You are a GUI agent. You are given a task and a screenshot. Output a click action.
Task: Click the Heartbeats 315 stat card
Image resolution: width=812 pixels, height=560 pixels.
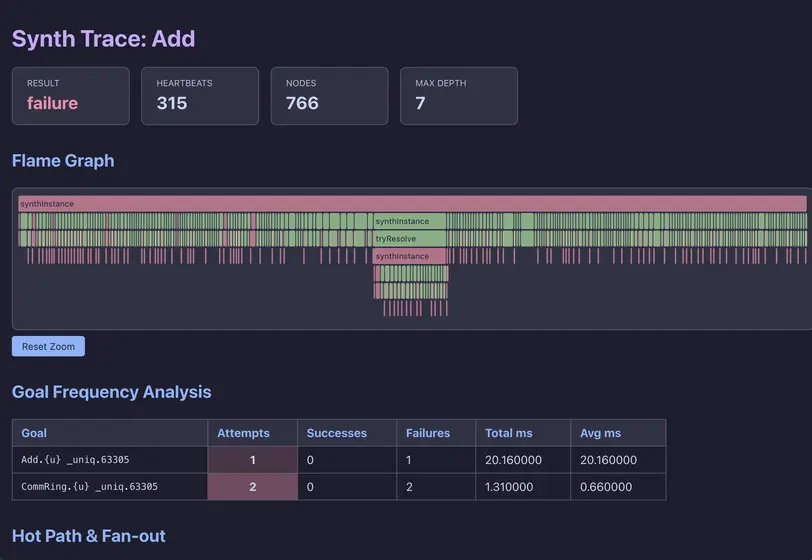(200, 96)
